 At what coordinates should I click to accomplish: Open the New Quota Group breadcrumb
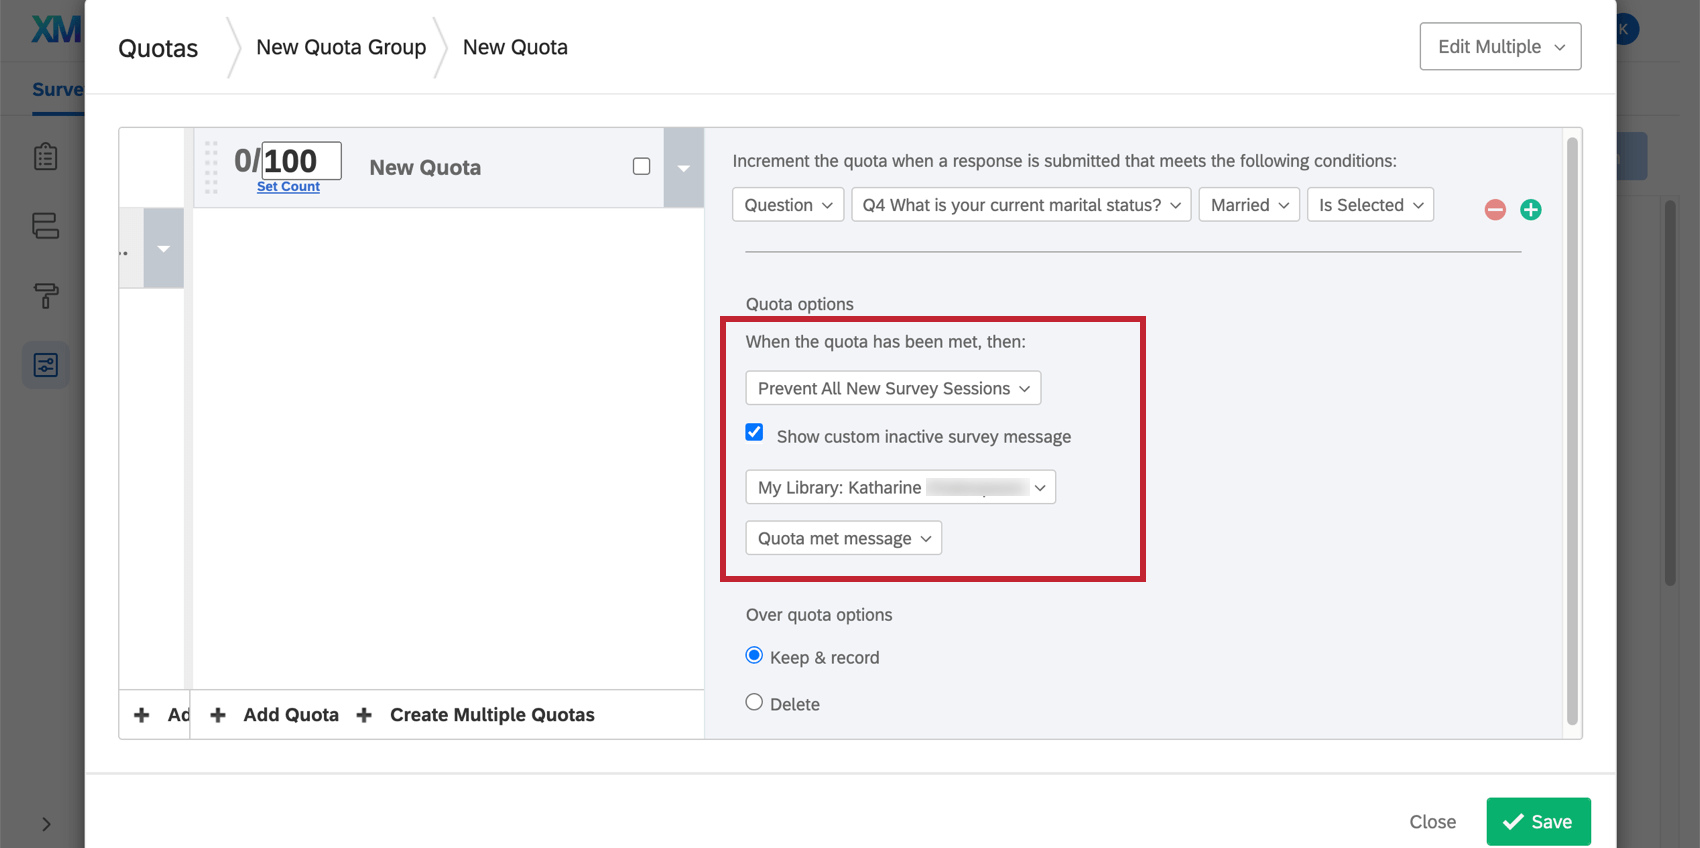click(x=341, y=47)
